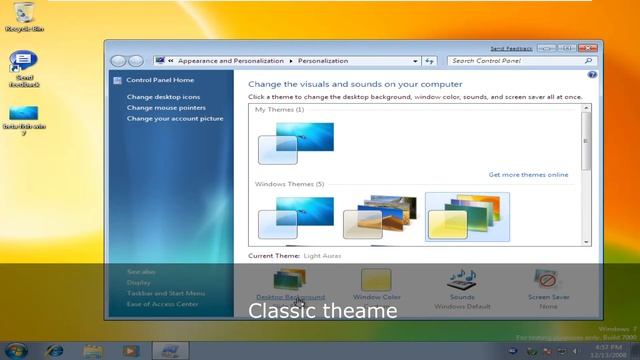
Task: Open Change desktop icons link
Action: [x=163, y=97]
